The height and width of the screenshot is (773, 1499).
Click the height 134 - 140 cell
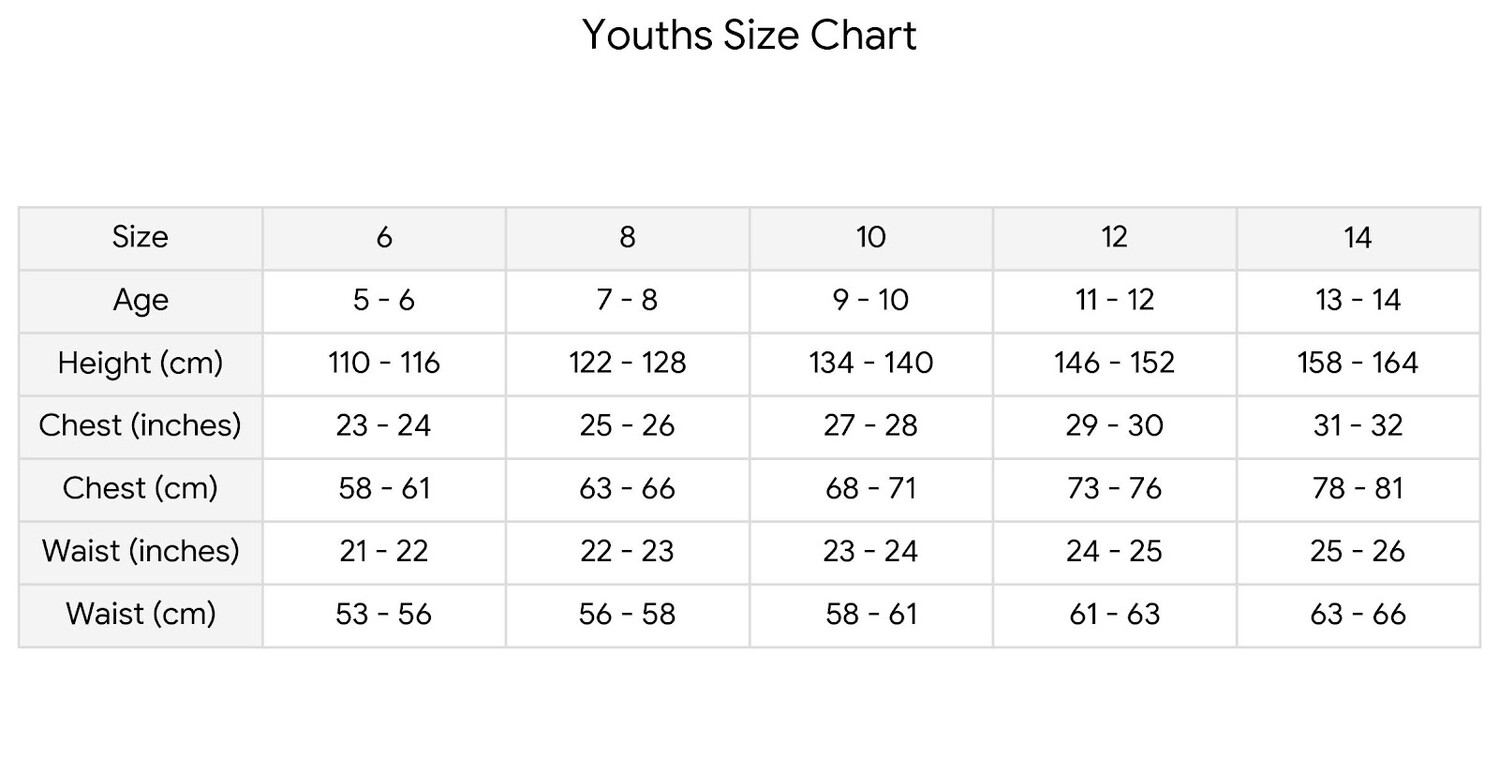870,362
